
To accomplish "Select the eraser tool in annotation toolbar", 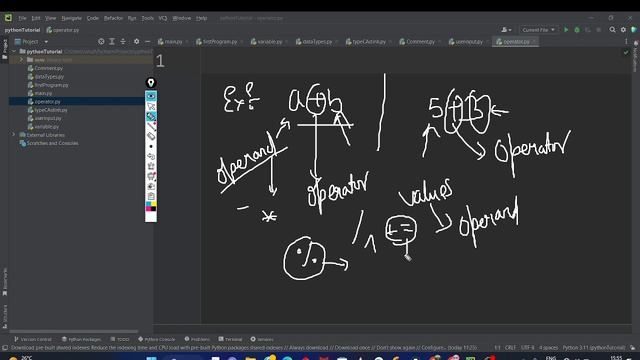I will [151, 136].
